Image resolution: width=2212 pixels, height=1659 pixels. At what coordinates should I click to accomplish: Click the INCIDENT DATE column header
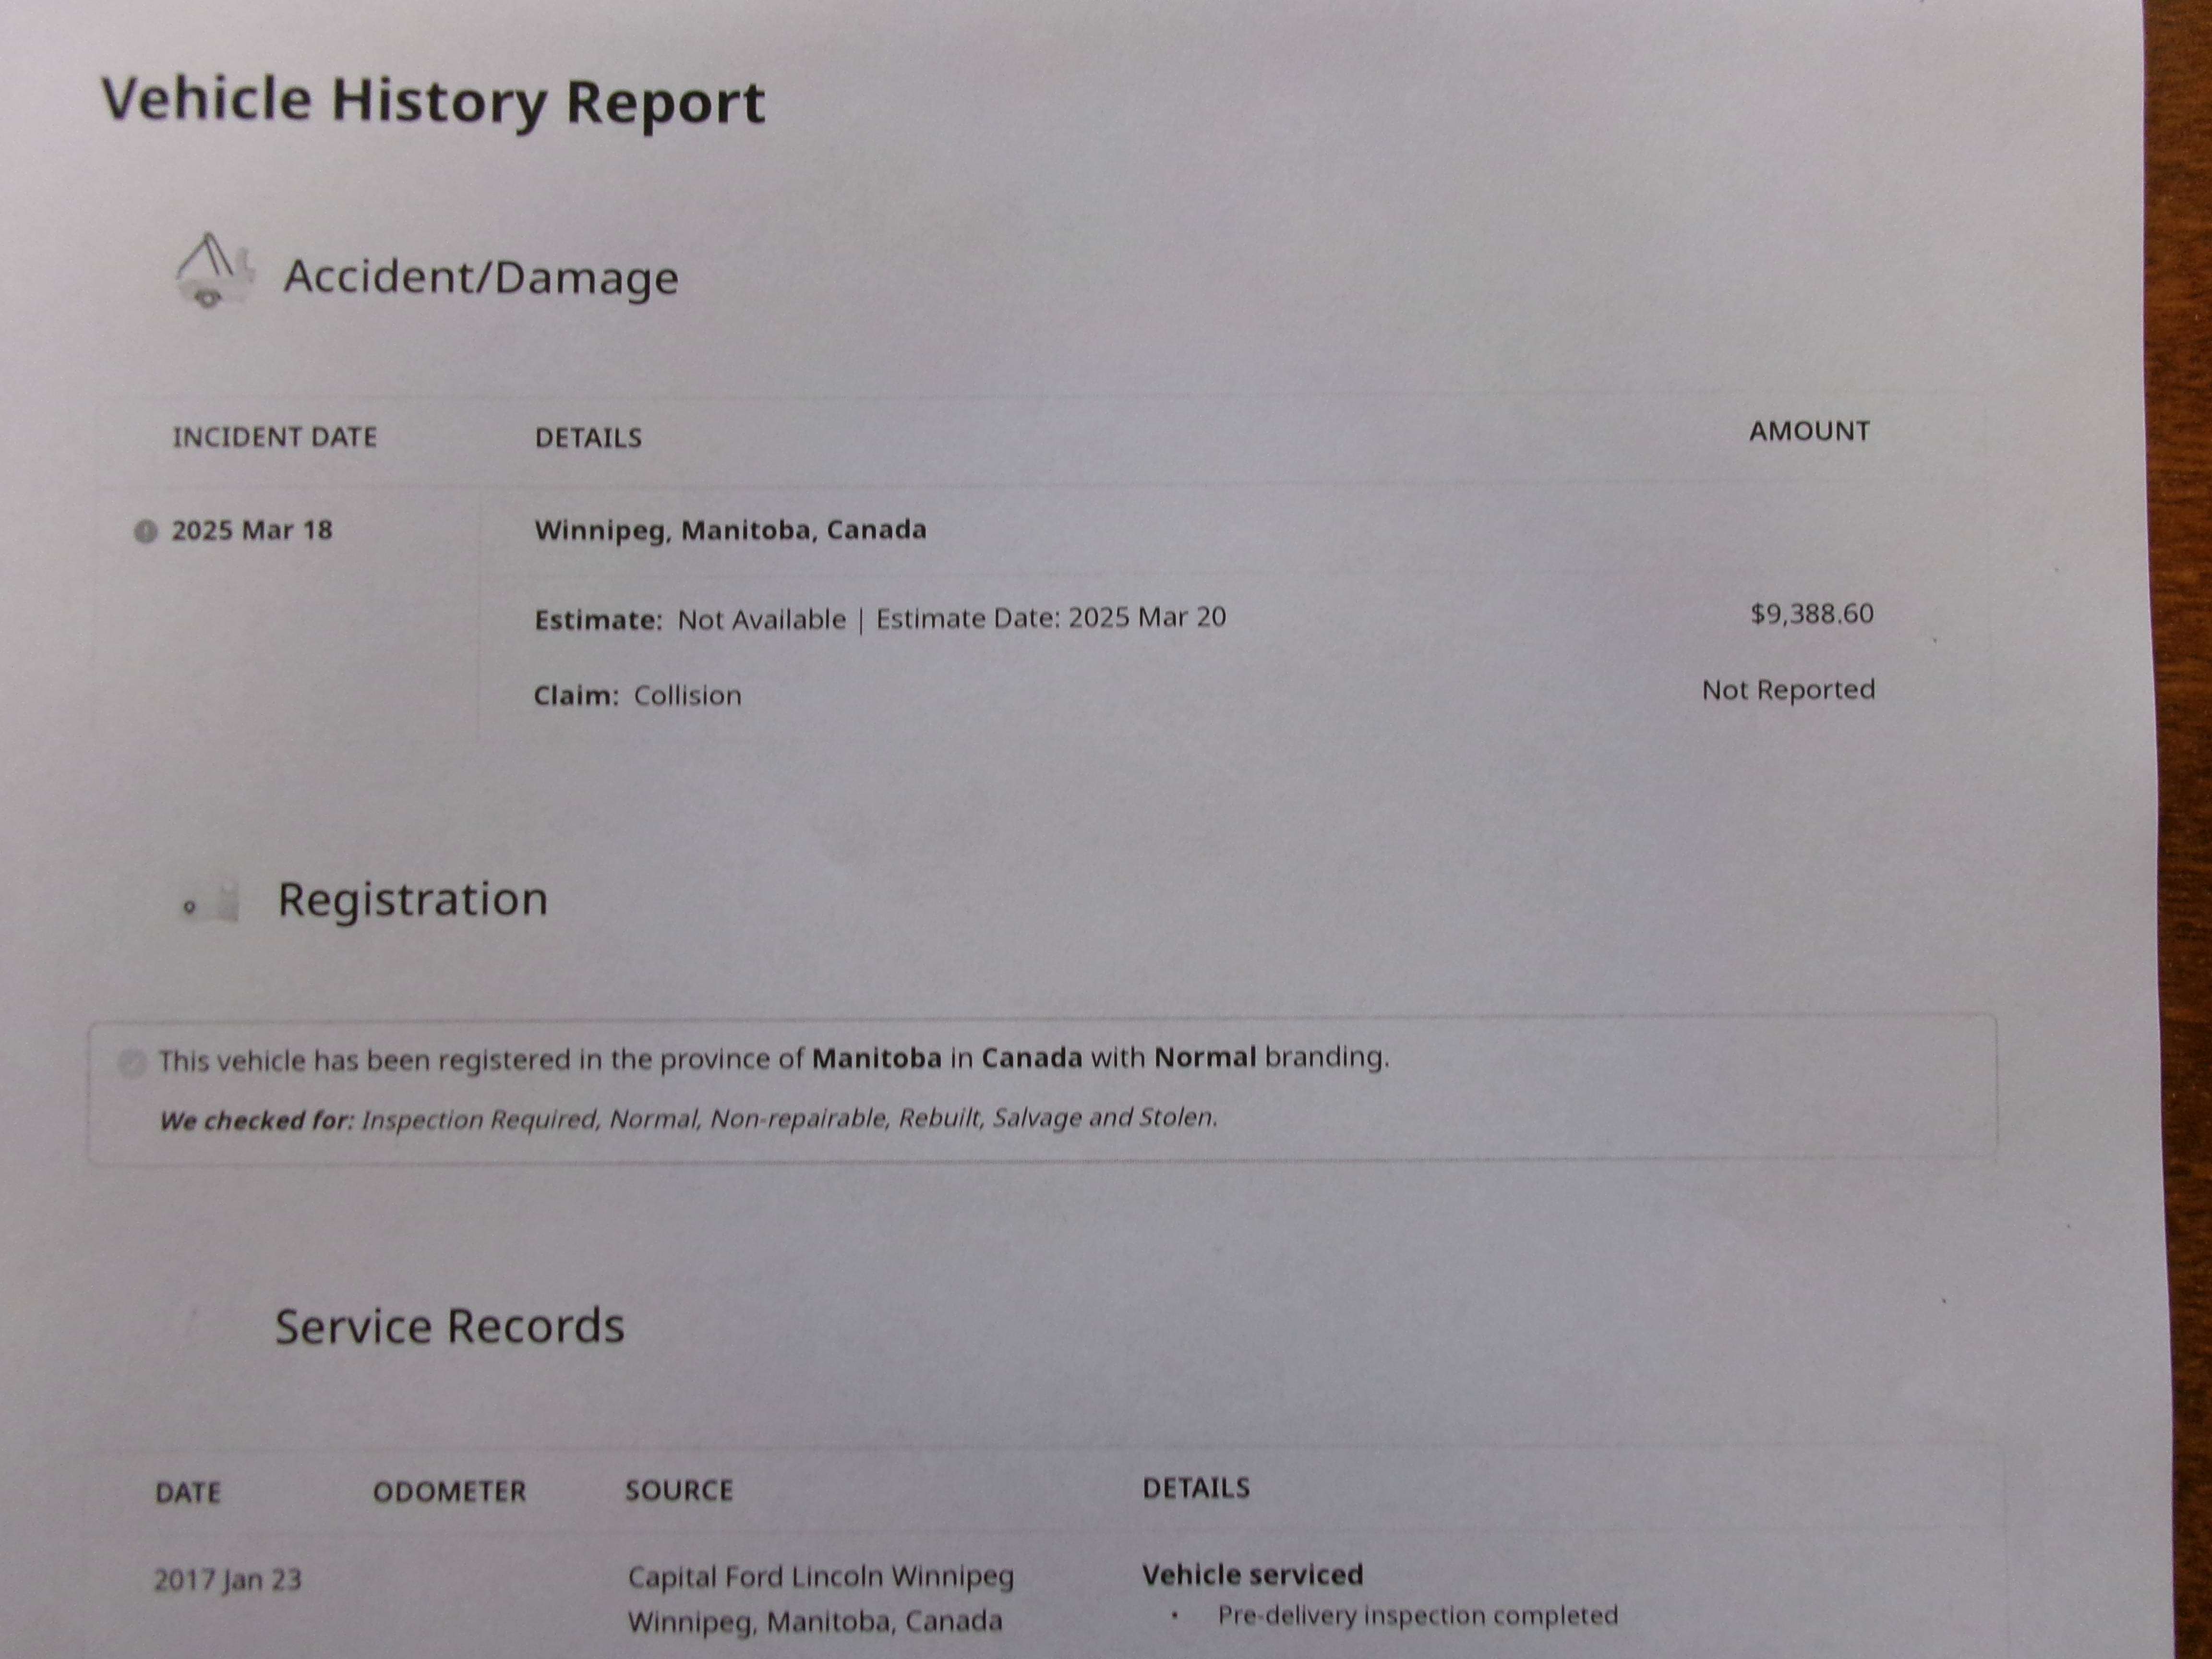tap(275, 437)
